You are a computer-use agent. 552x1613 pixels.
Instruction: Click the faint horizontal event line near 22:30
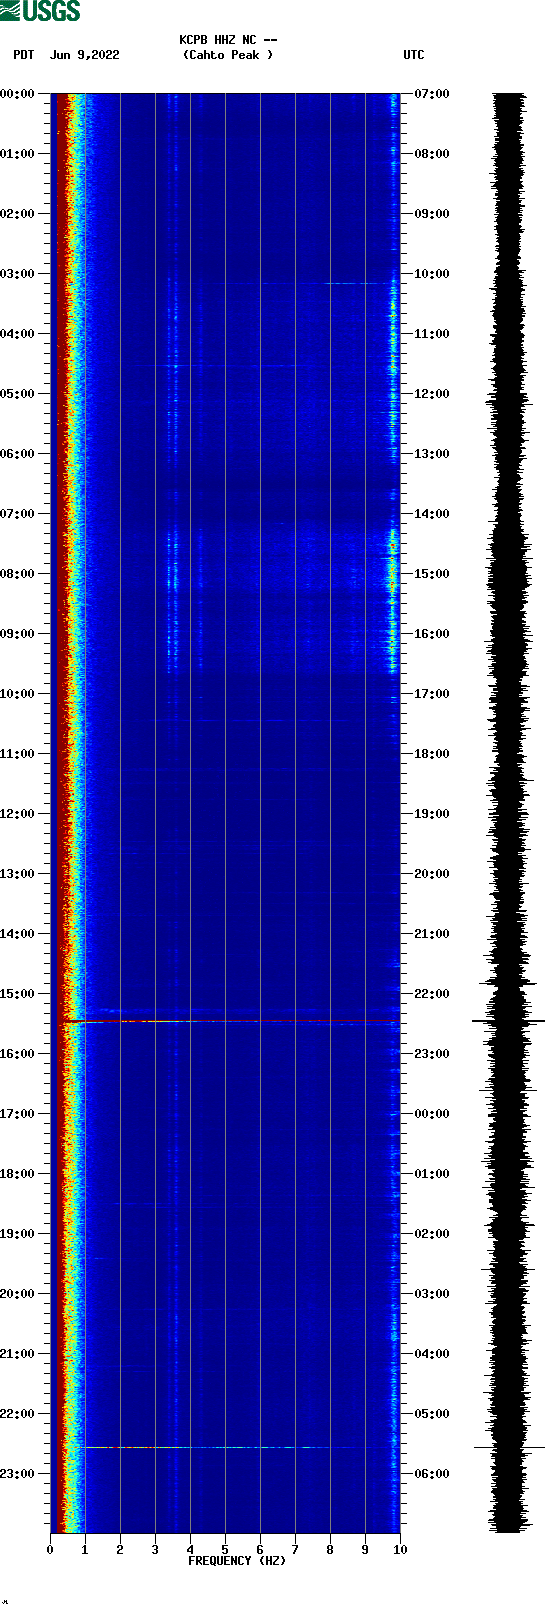click(x=225, y=1447)
